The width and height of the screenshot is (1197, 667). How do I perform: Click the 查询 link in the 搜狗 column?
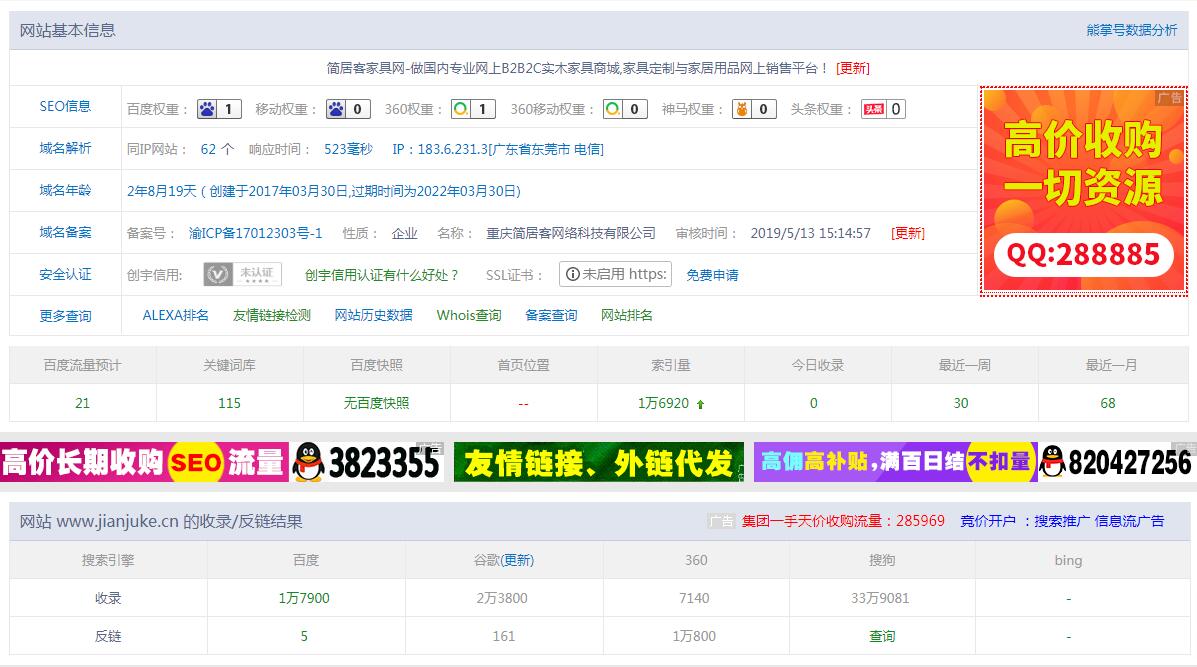pyautogui.click(x=882, y=636)
